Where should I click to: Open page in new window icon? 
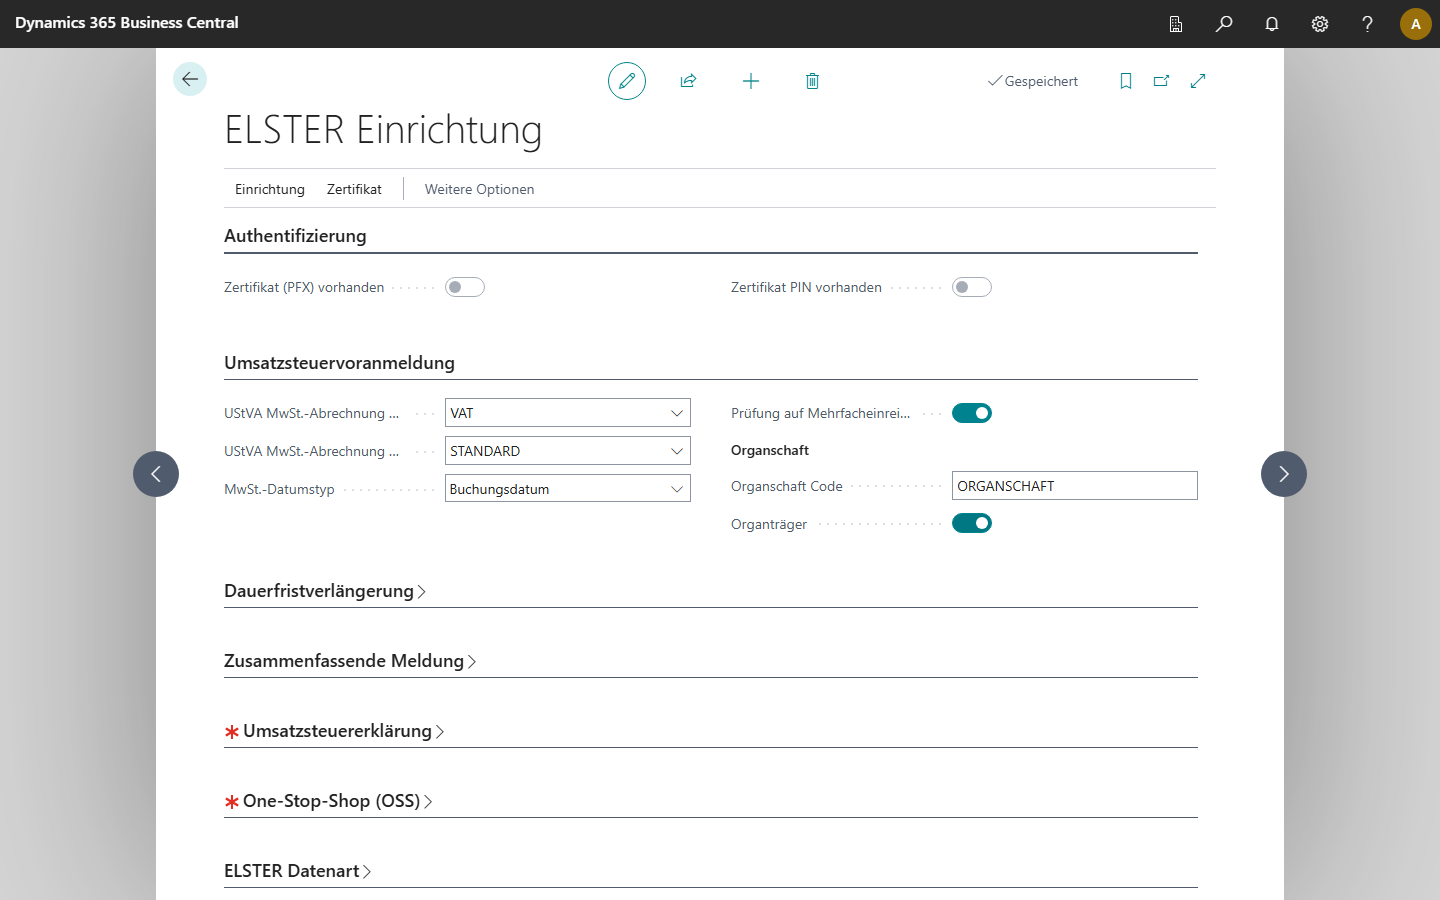[1161, 81]
